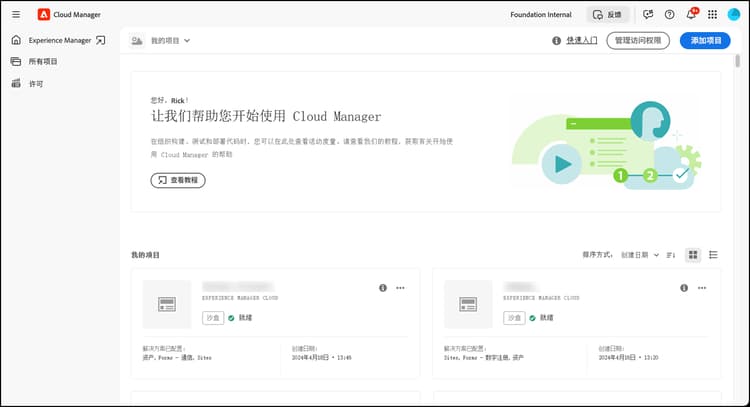Click the 13:45 creation date text

[321, 357]
